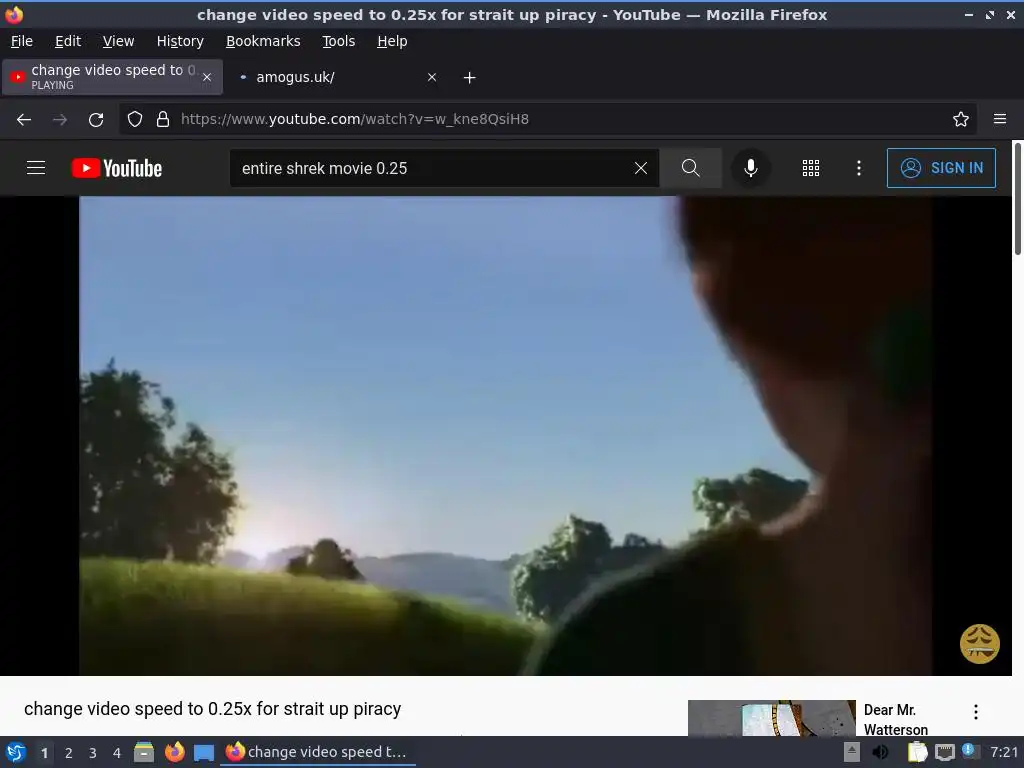Bookmark this page with the star icon
This screenshot has width=1024, height=768.
coord(961,120)
